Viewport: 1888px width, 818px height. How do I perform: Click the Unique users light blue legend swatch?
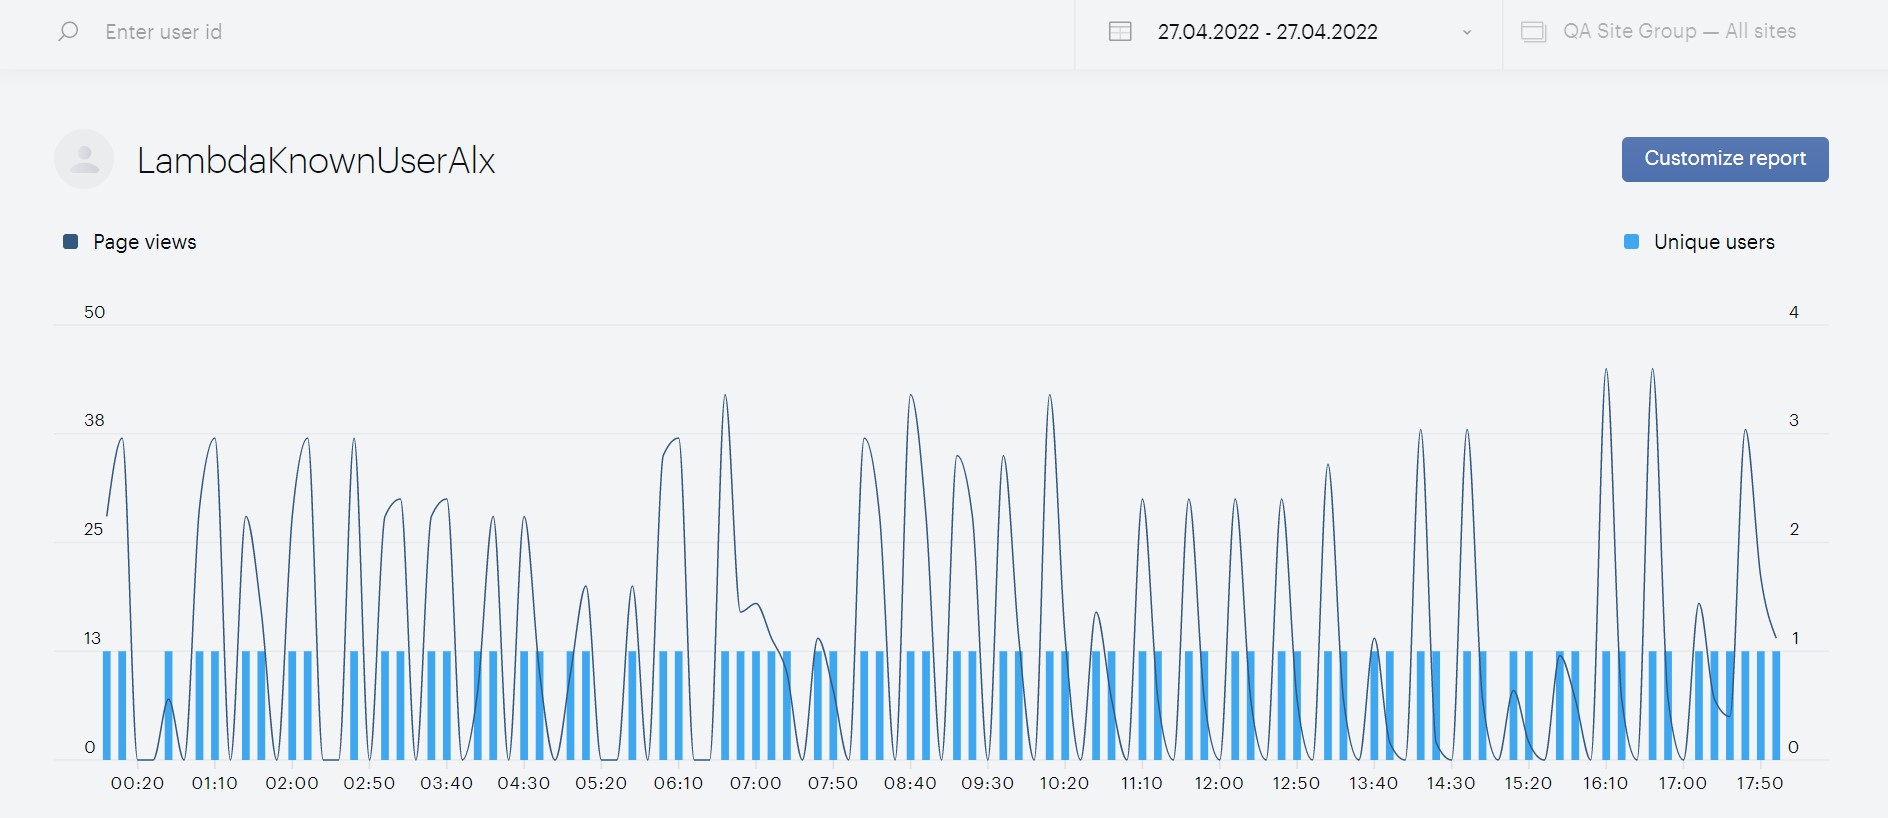coord(1632,242)
